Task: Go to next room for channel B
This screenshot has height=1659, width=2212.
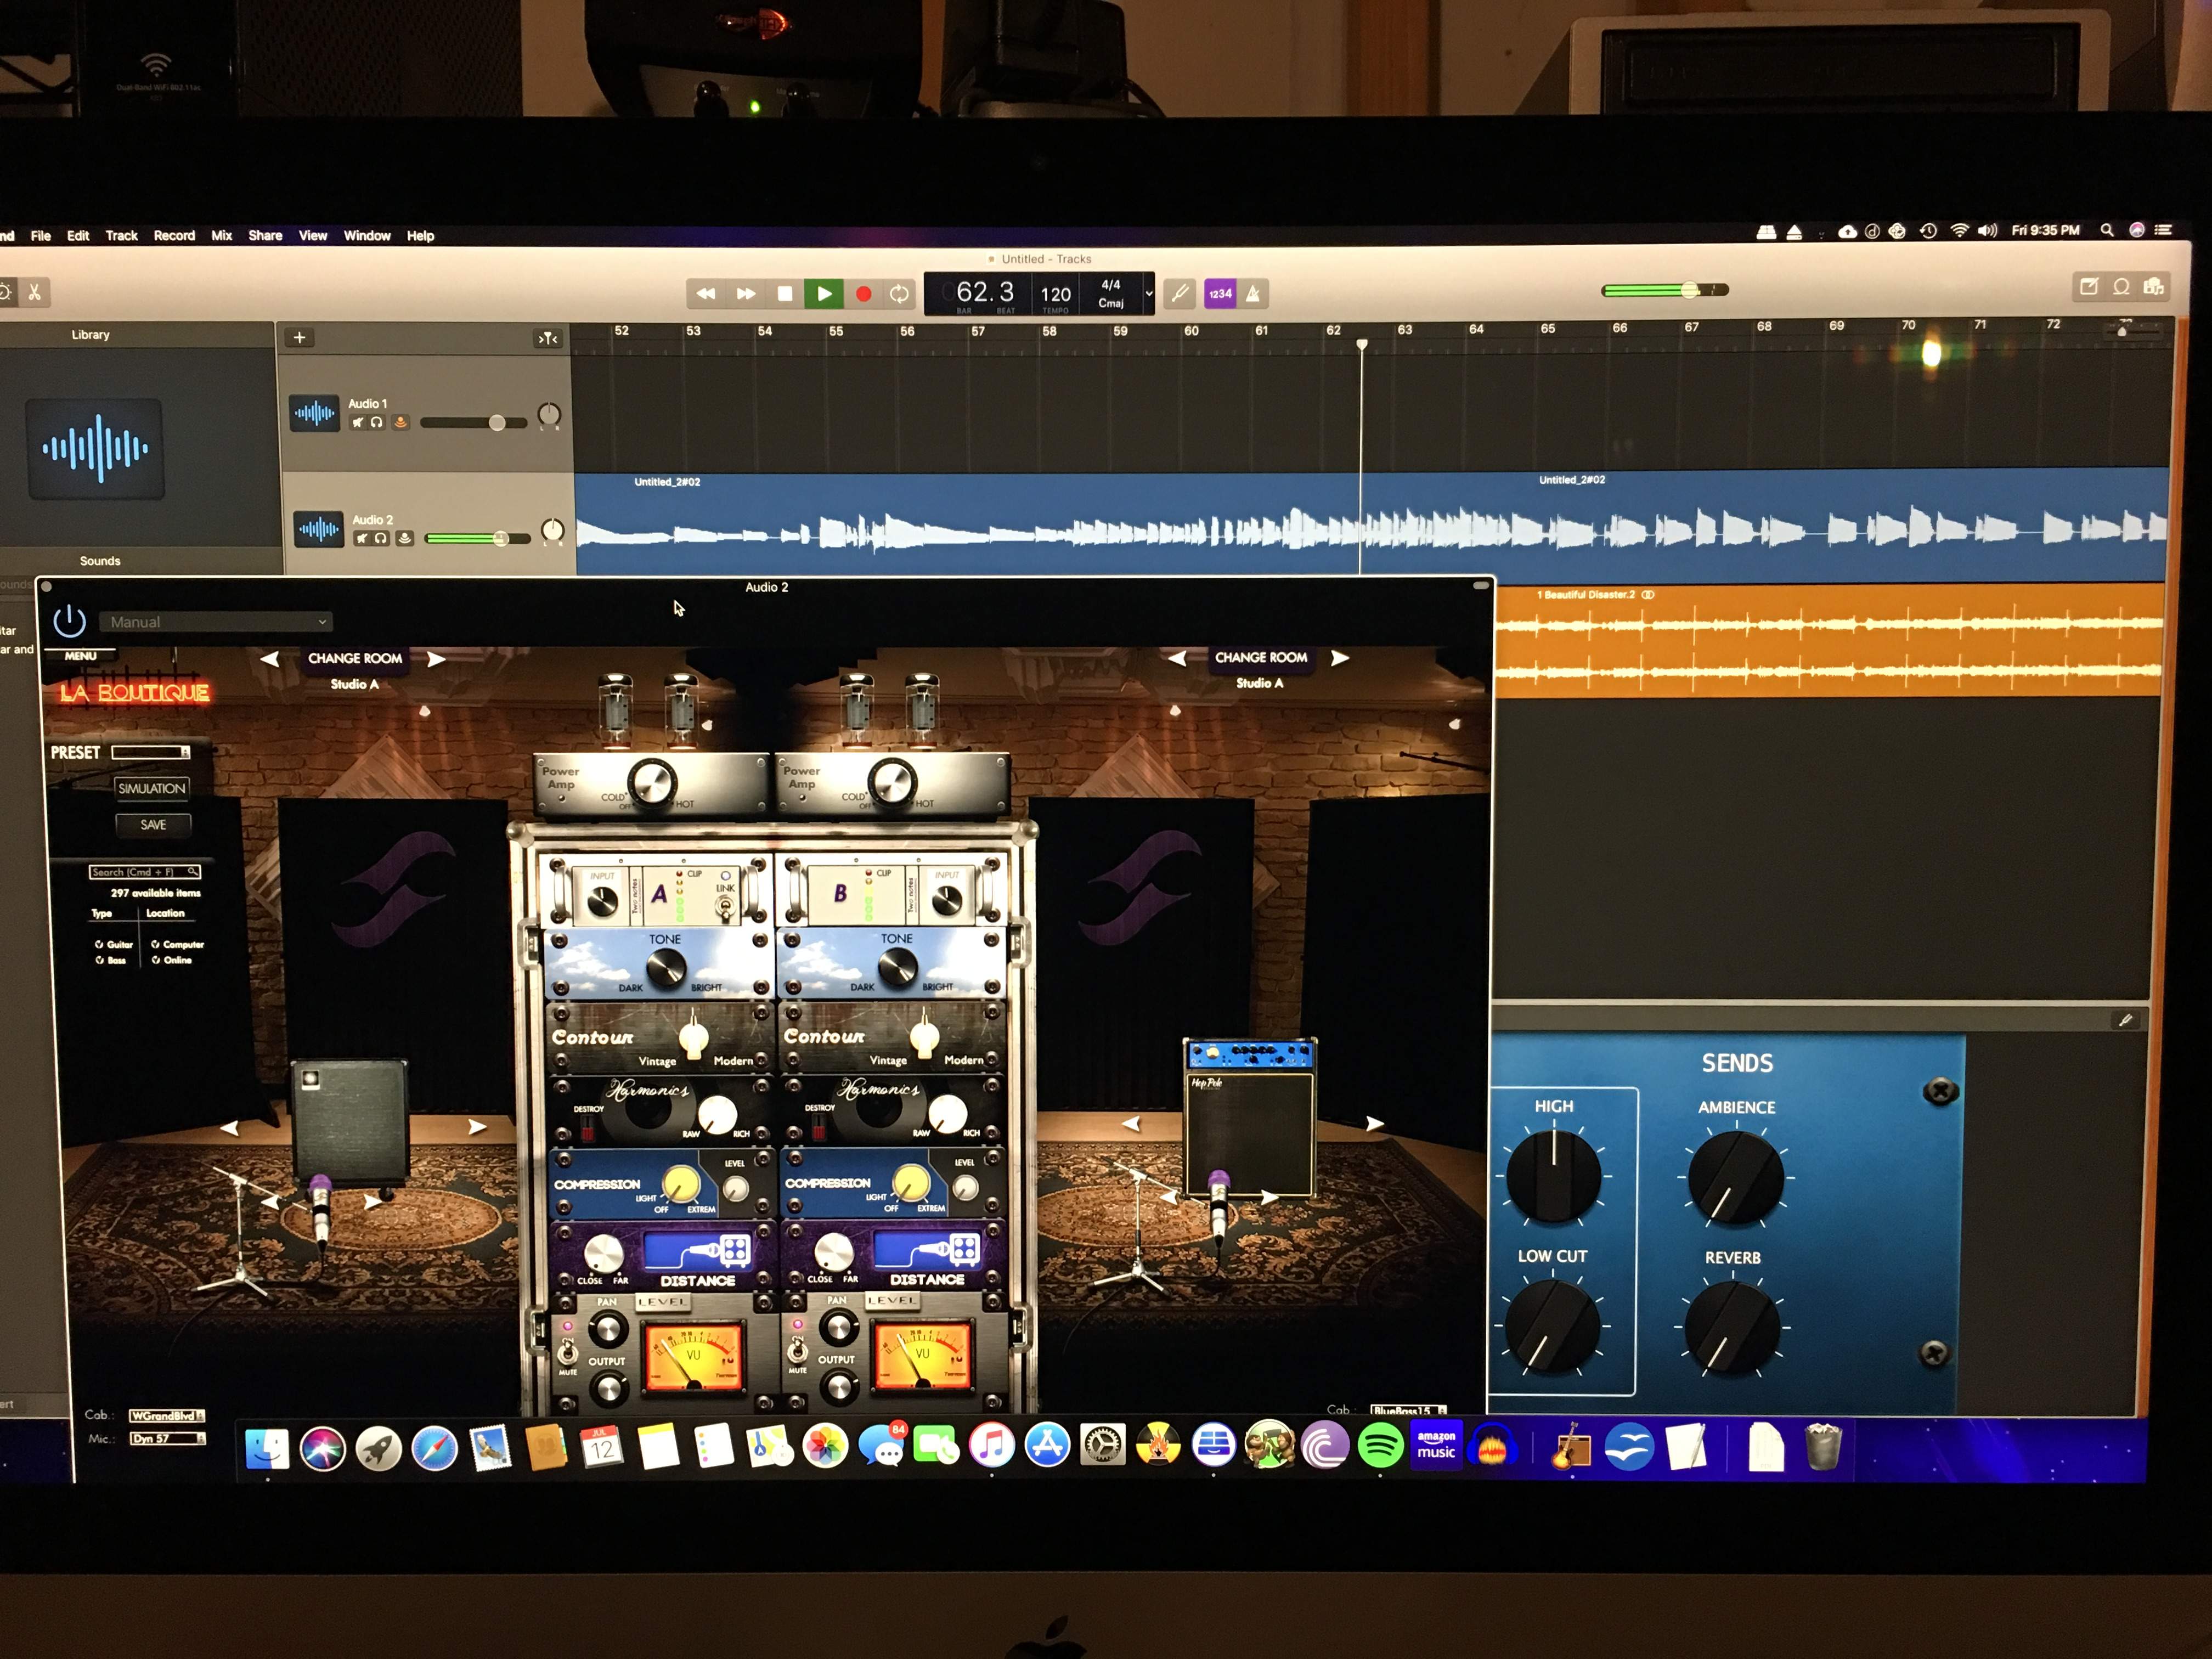Action: point(1340,658)
